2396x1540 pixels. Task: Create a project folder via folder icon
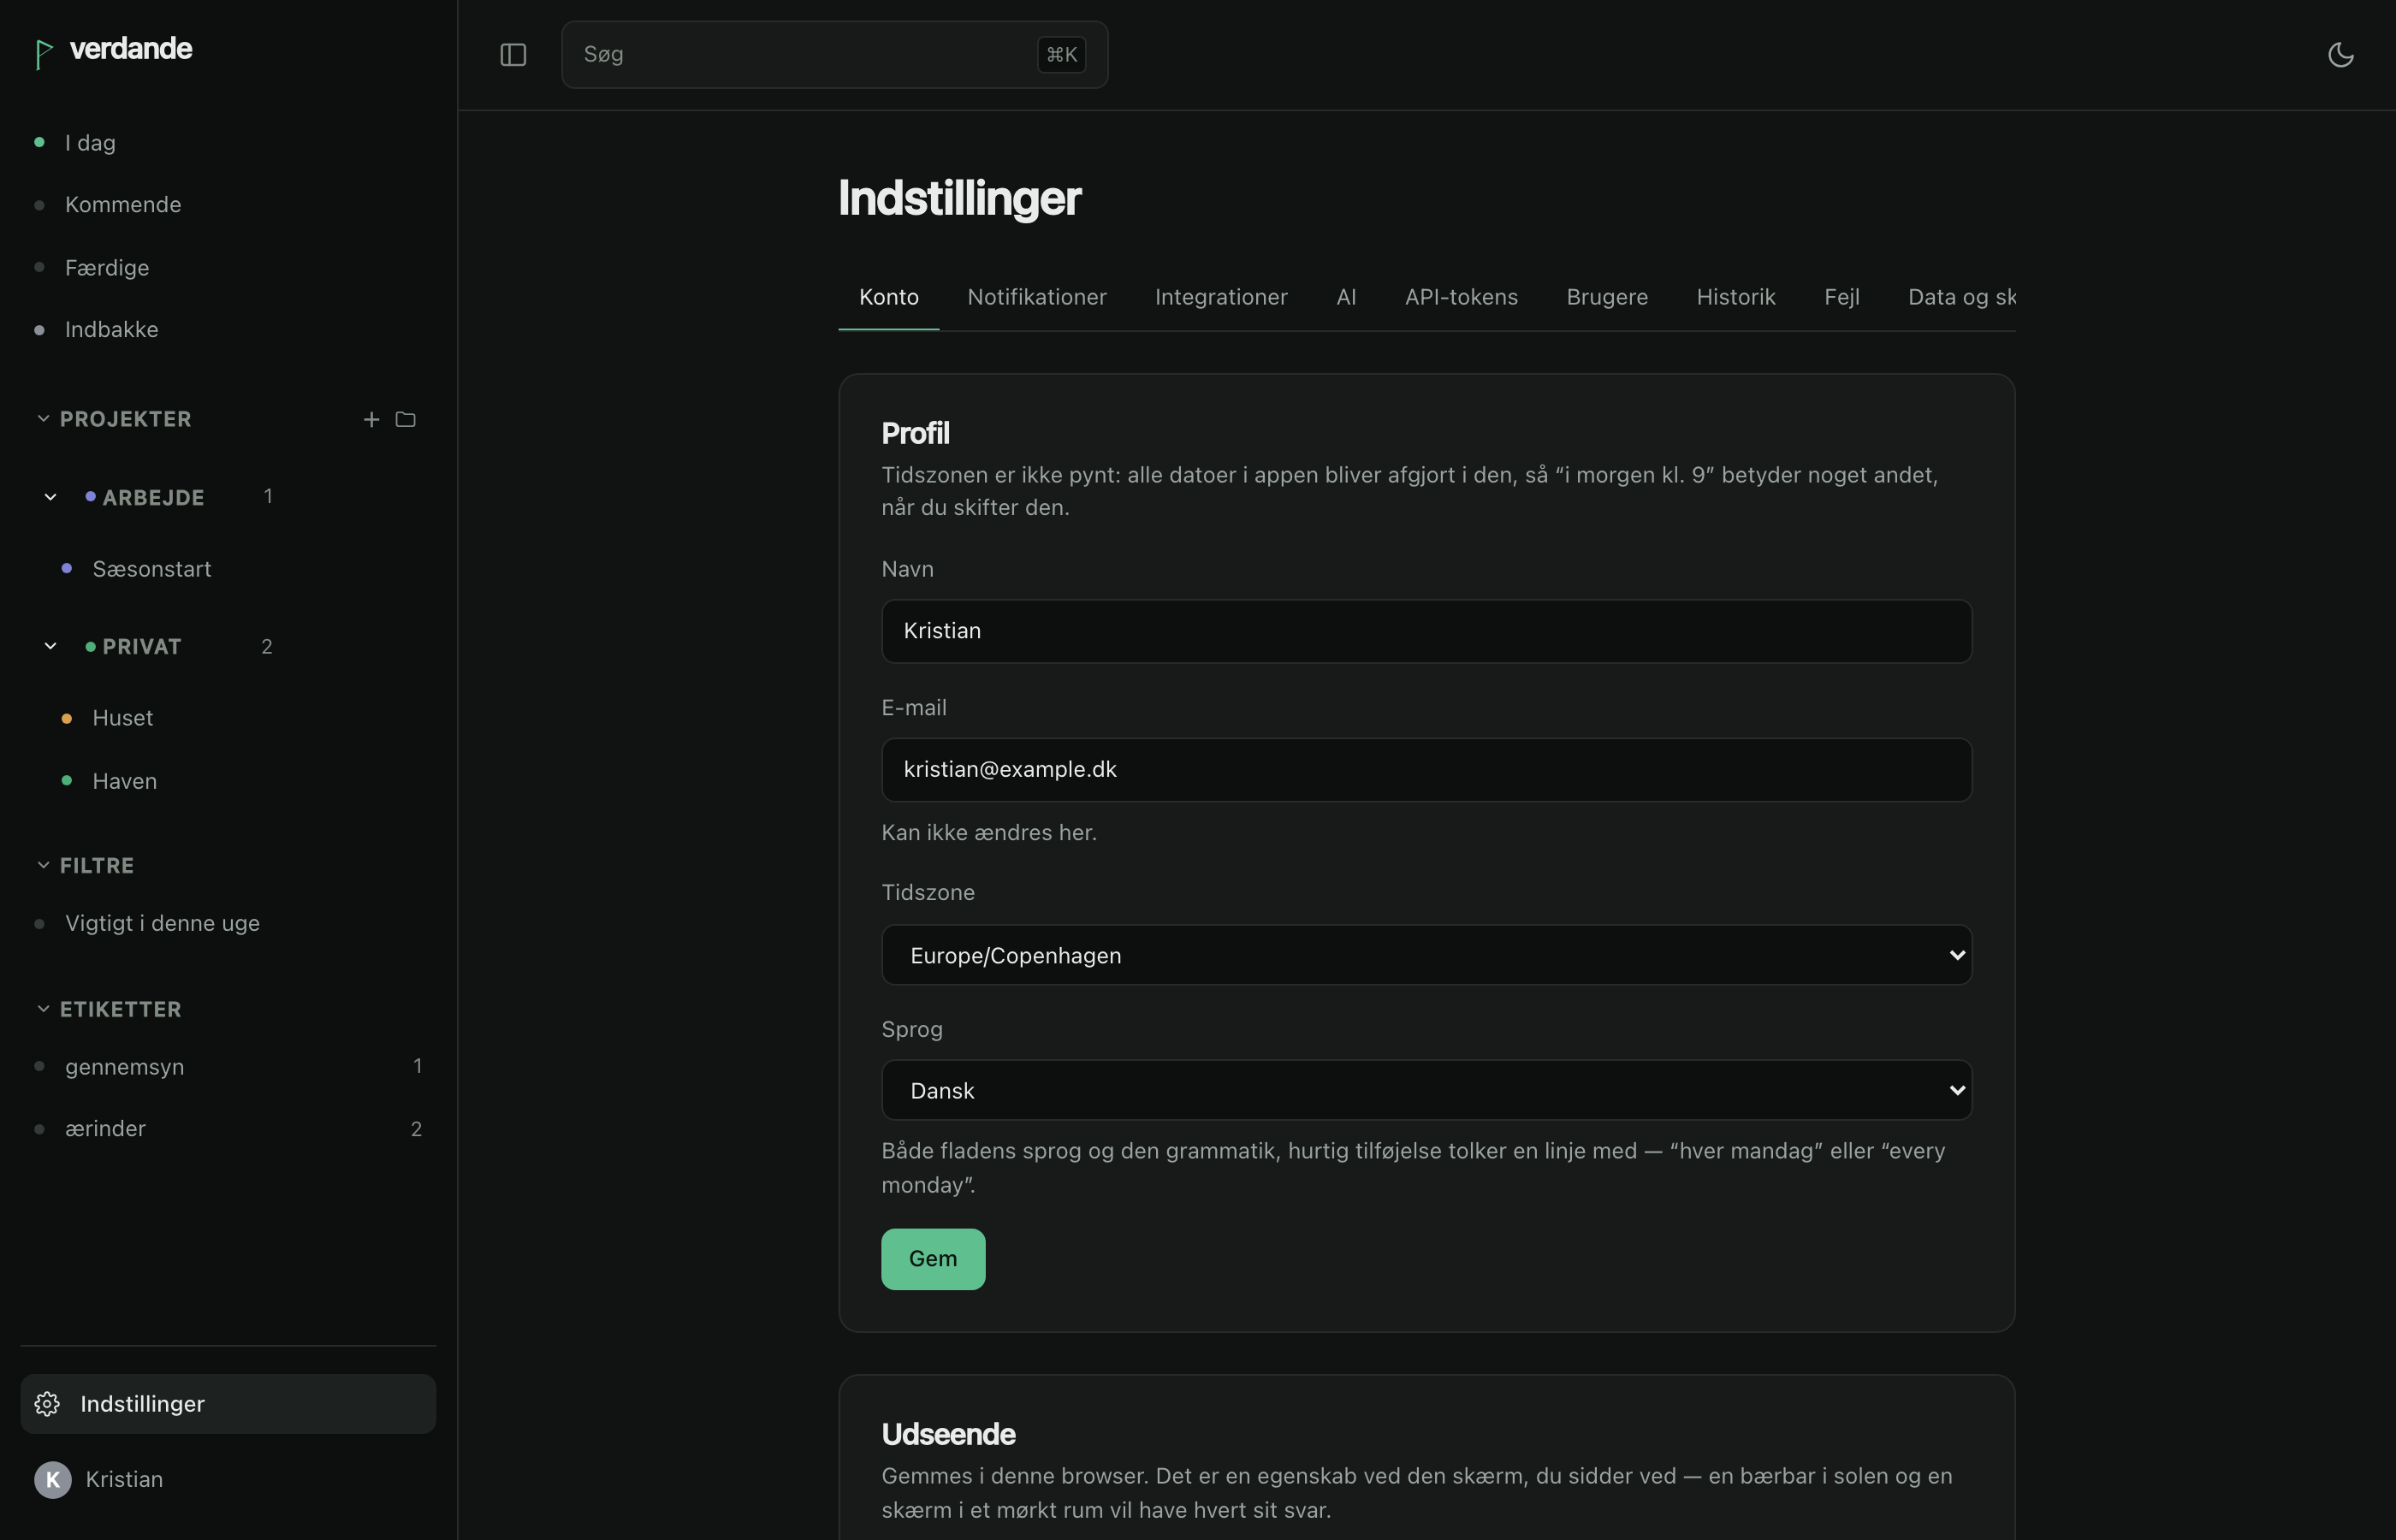coord(405,420)
